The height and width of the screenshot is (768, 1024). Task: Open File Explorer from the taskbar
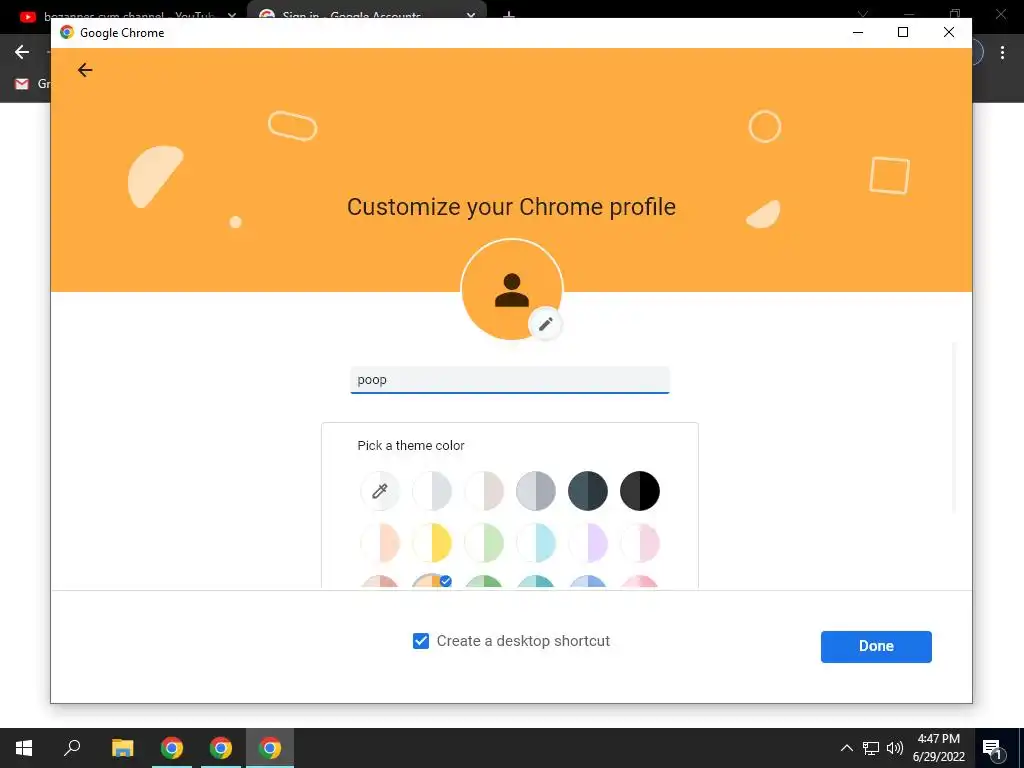122,748
